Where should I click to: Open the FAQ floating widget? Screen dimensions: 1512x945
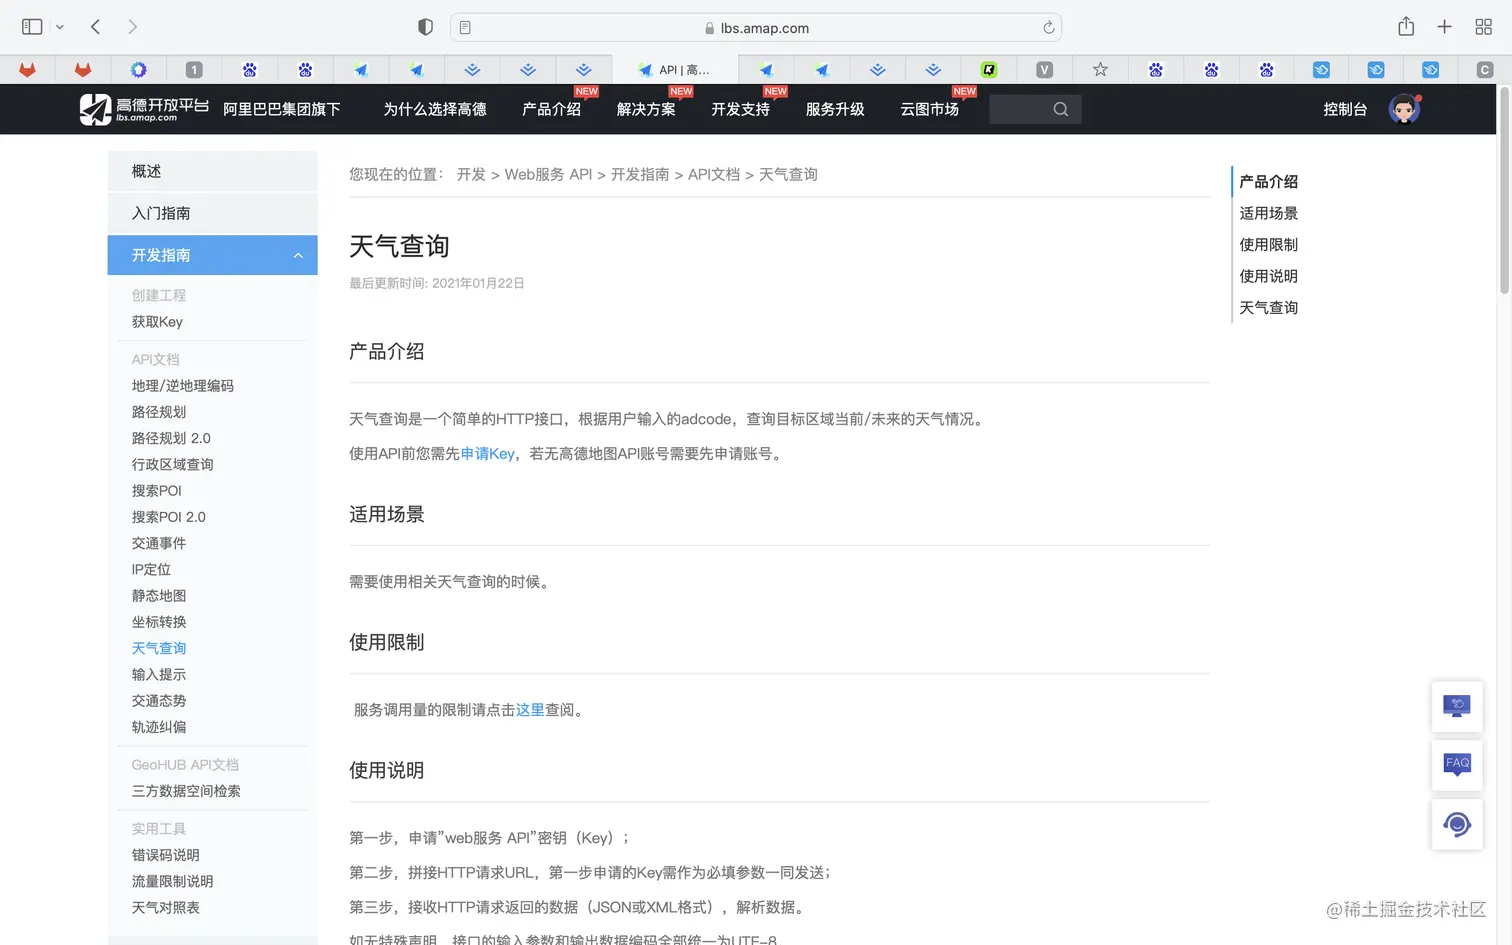[x=1457, y=765]
